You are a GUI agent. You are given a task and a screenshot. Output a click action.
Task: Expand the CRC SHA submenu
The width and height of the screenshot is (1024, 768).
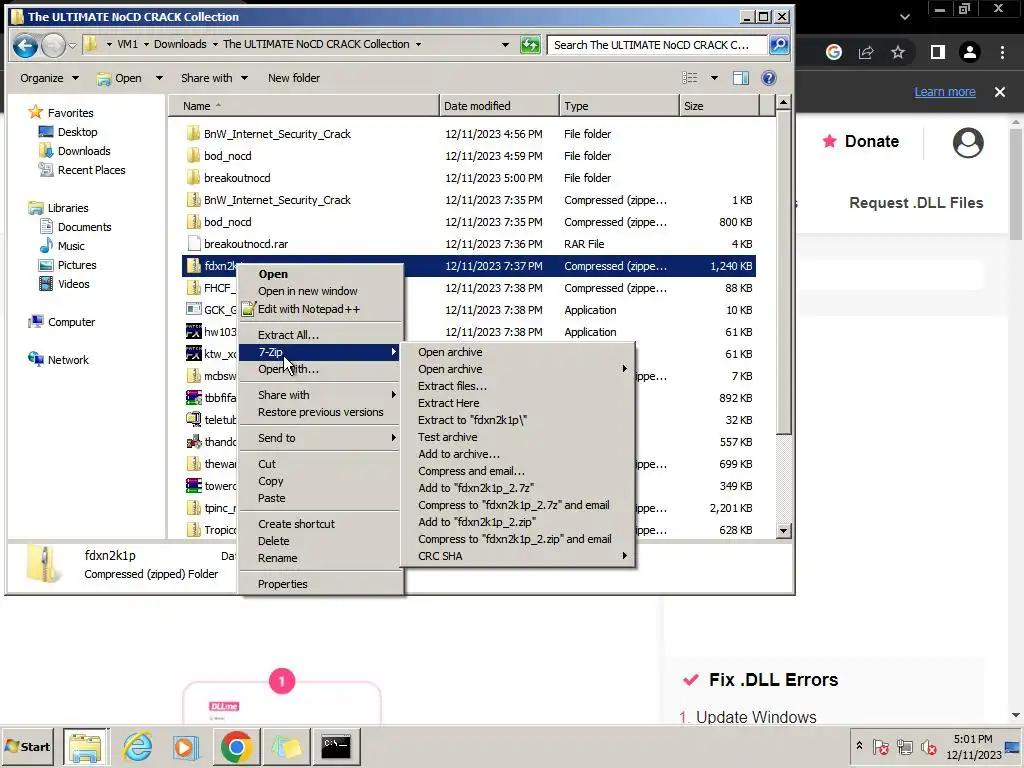coord(517,556)
